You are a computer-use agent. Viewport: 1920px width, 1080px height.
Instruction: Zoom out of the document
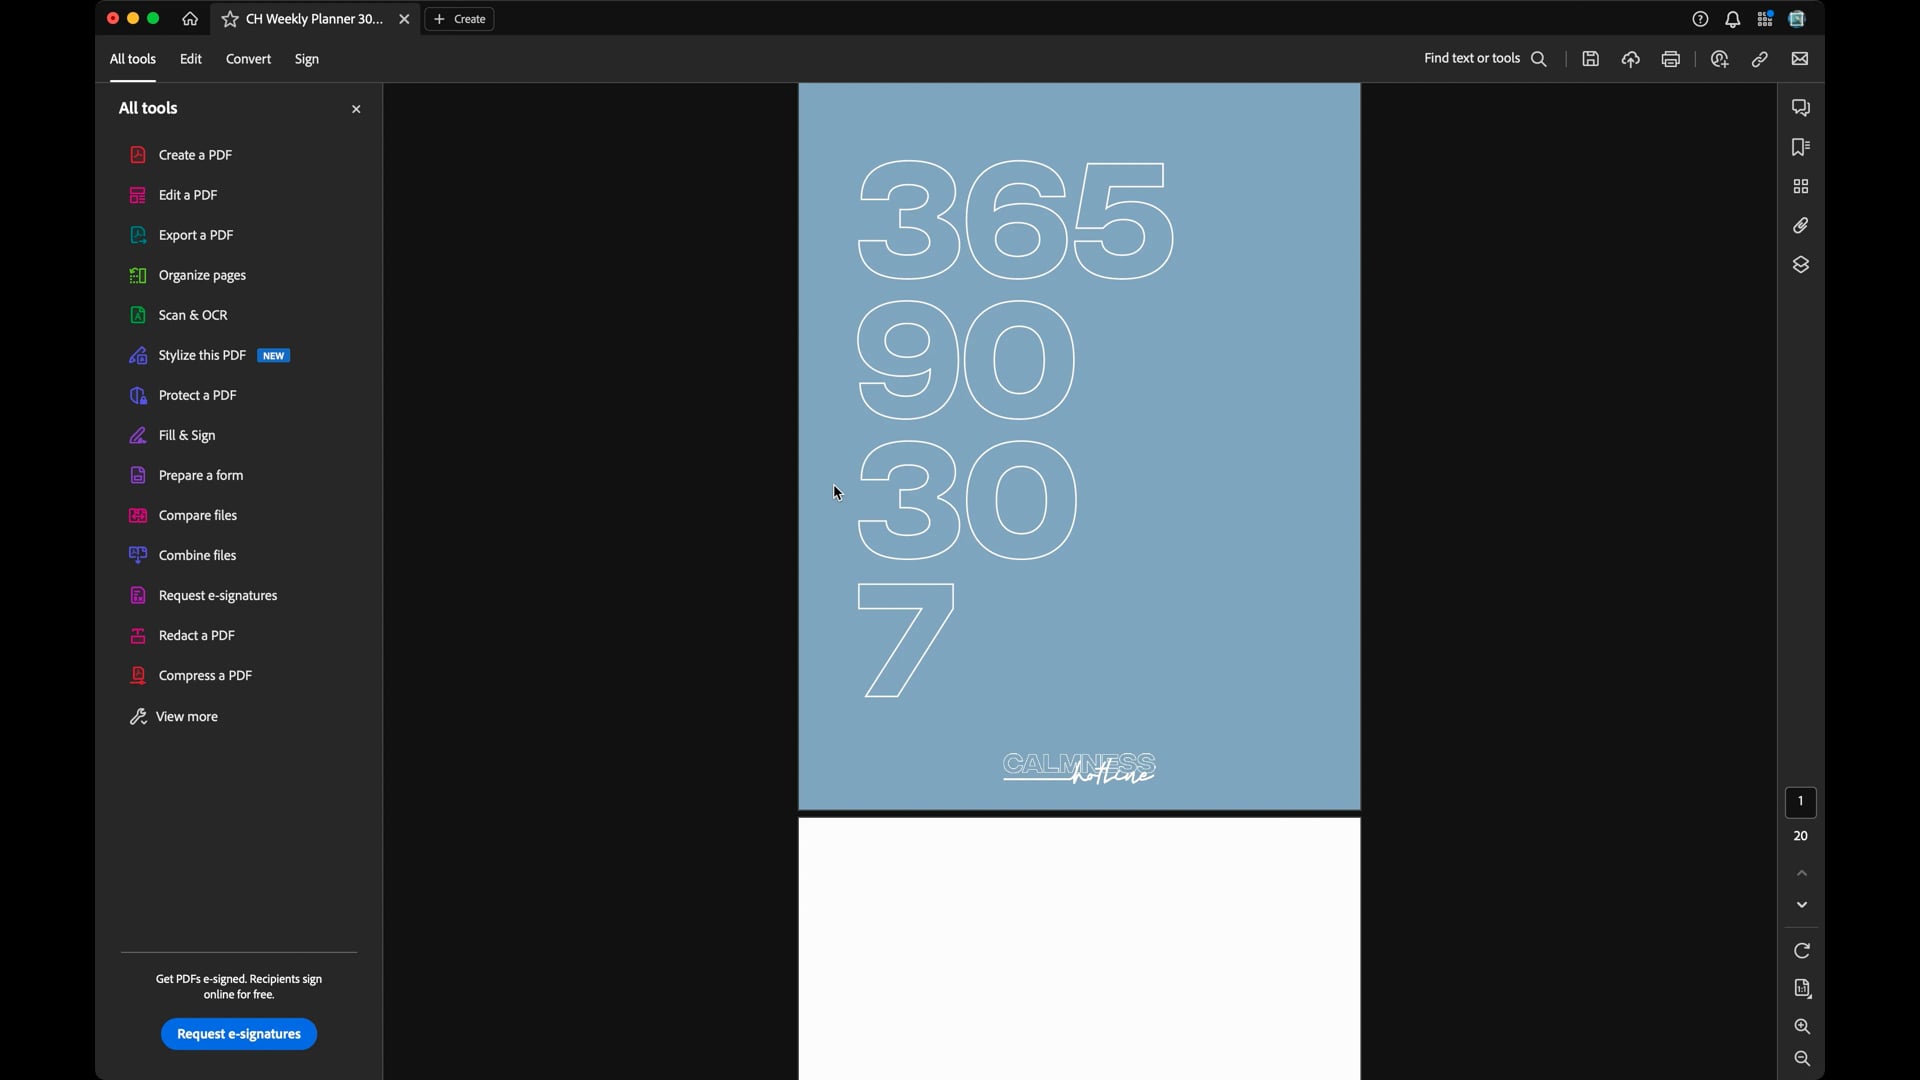pos(1802,1059)
